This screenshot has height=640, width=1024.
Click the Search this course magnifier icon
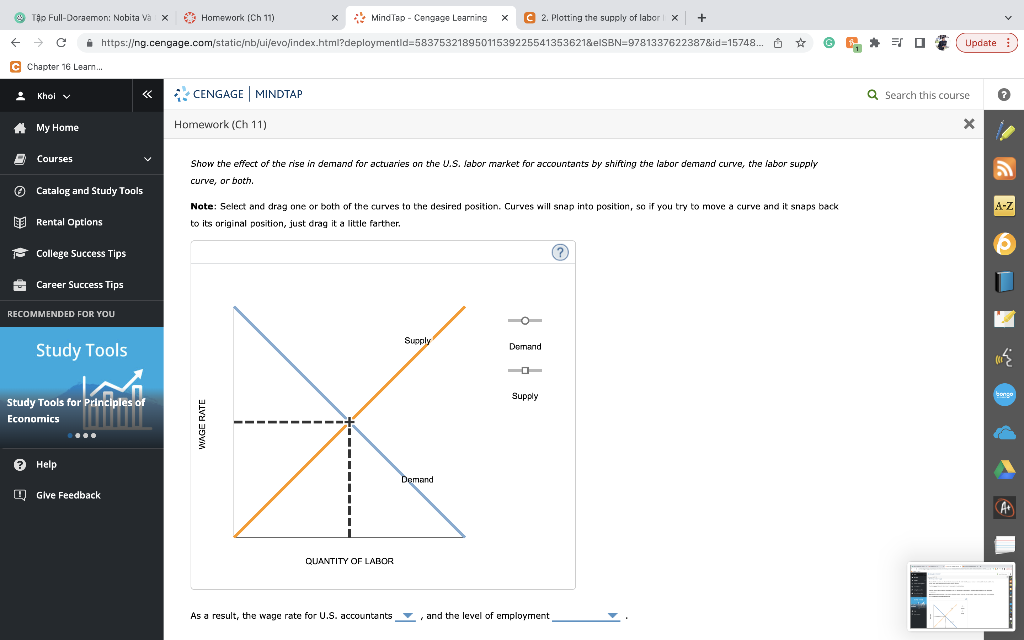tap(873, 94)
